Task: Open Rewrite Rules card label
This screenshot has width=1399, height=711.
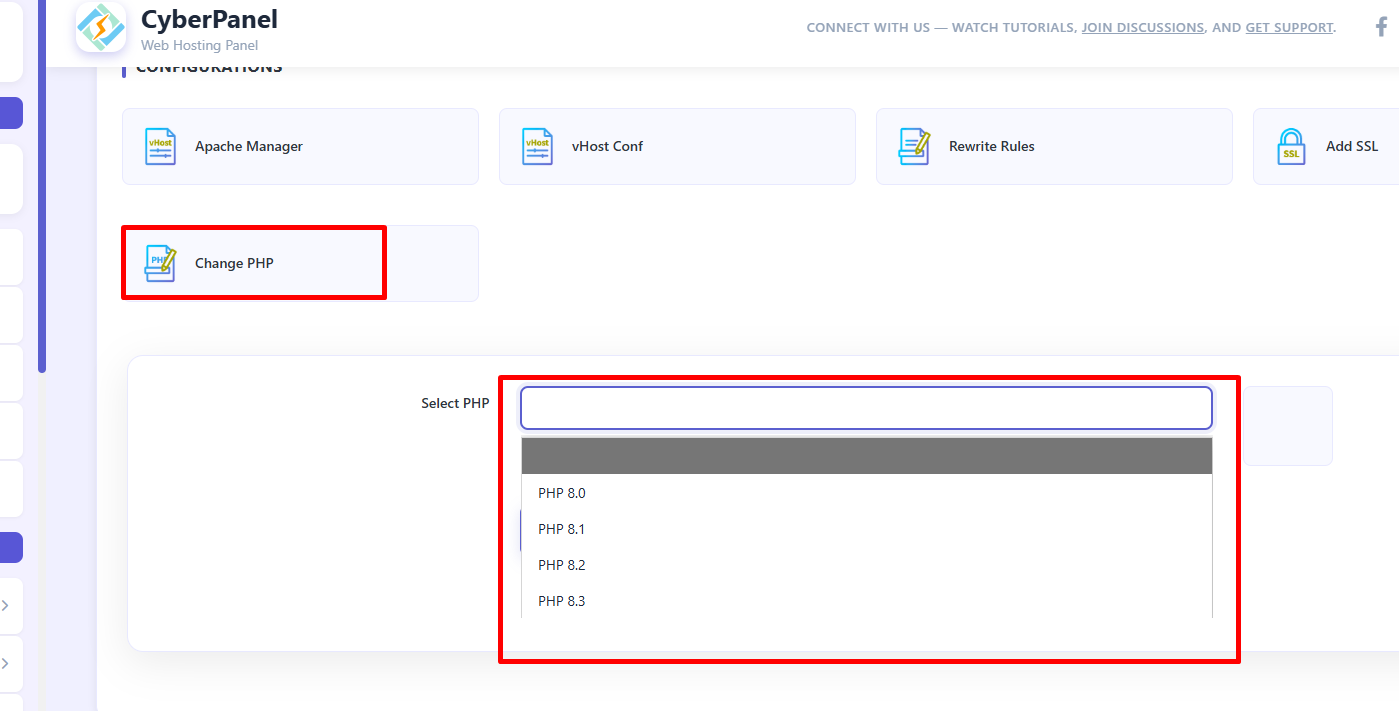Action: [991, 146]
